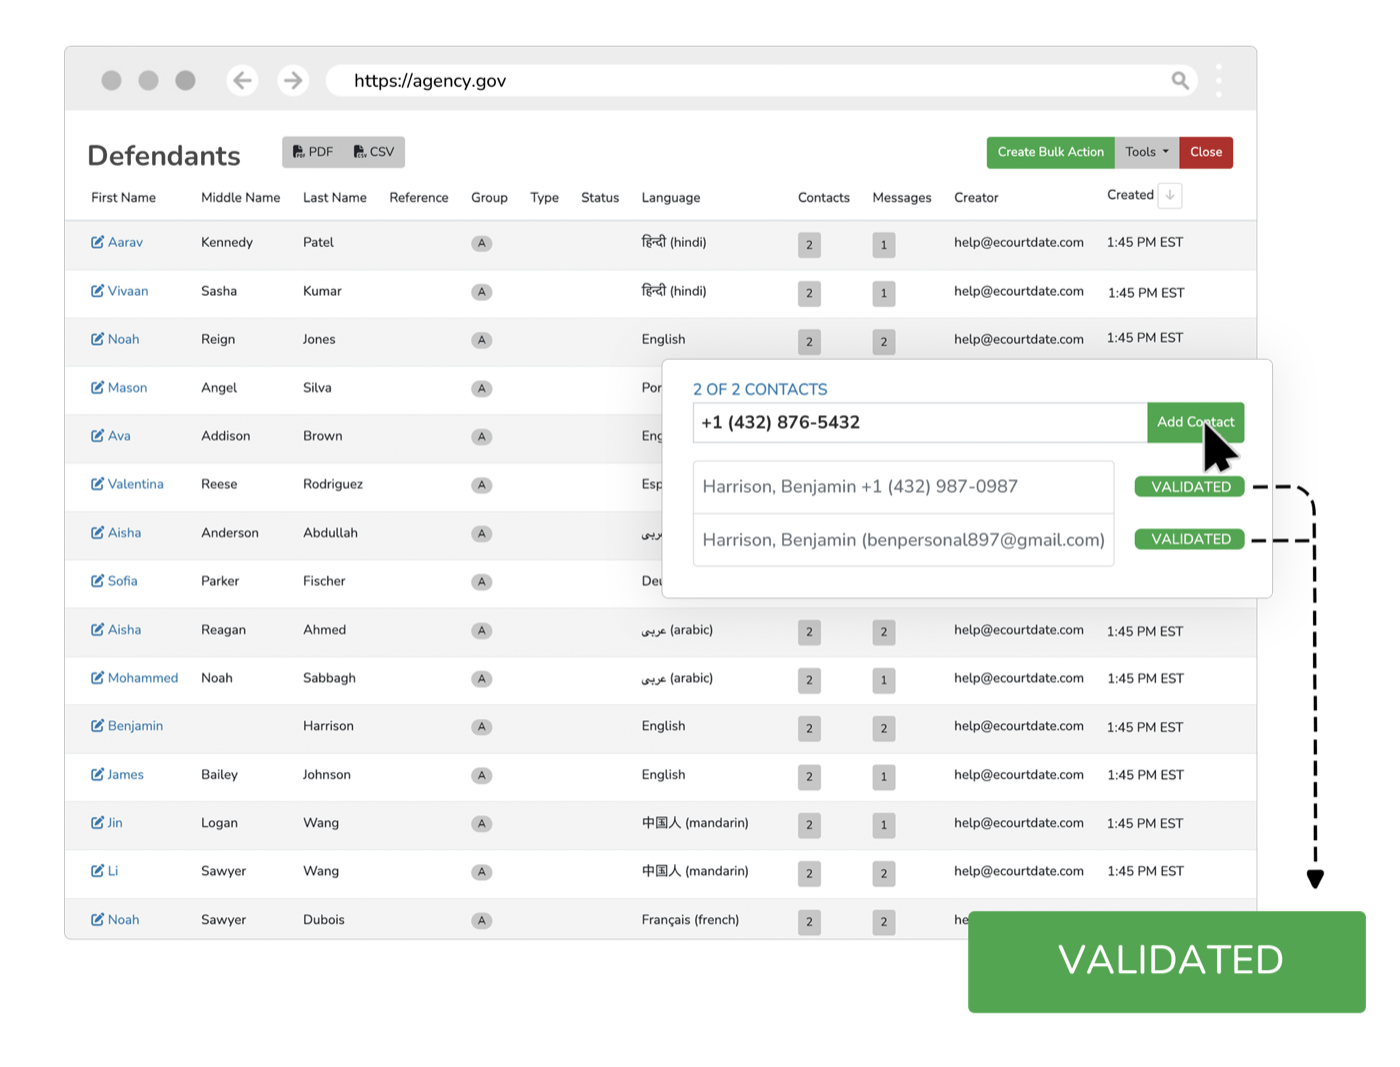
Task: Click the First Name column header
Action: point(123,198)
